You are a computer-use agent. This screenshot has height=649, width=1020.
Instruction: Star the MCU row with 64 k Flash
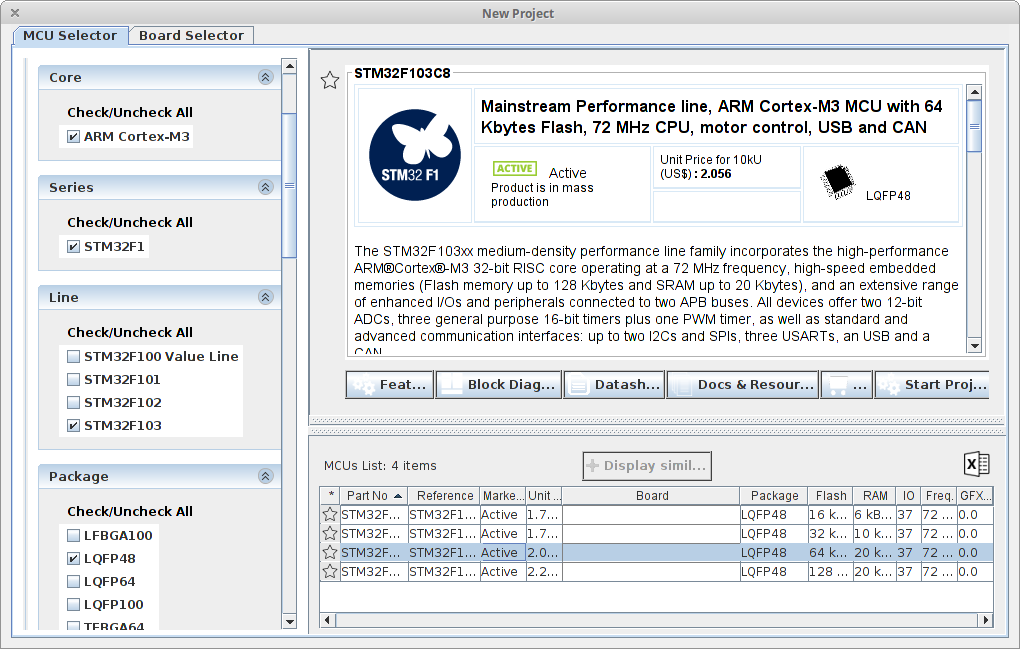330,552
